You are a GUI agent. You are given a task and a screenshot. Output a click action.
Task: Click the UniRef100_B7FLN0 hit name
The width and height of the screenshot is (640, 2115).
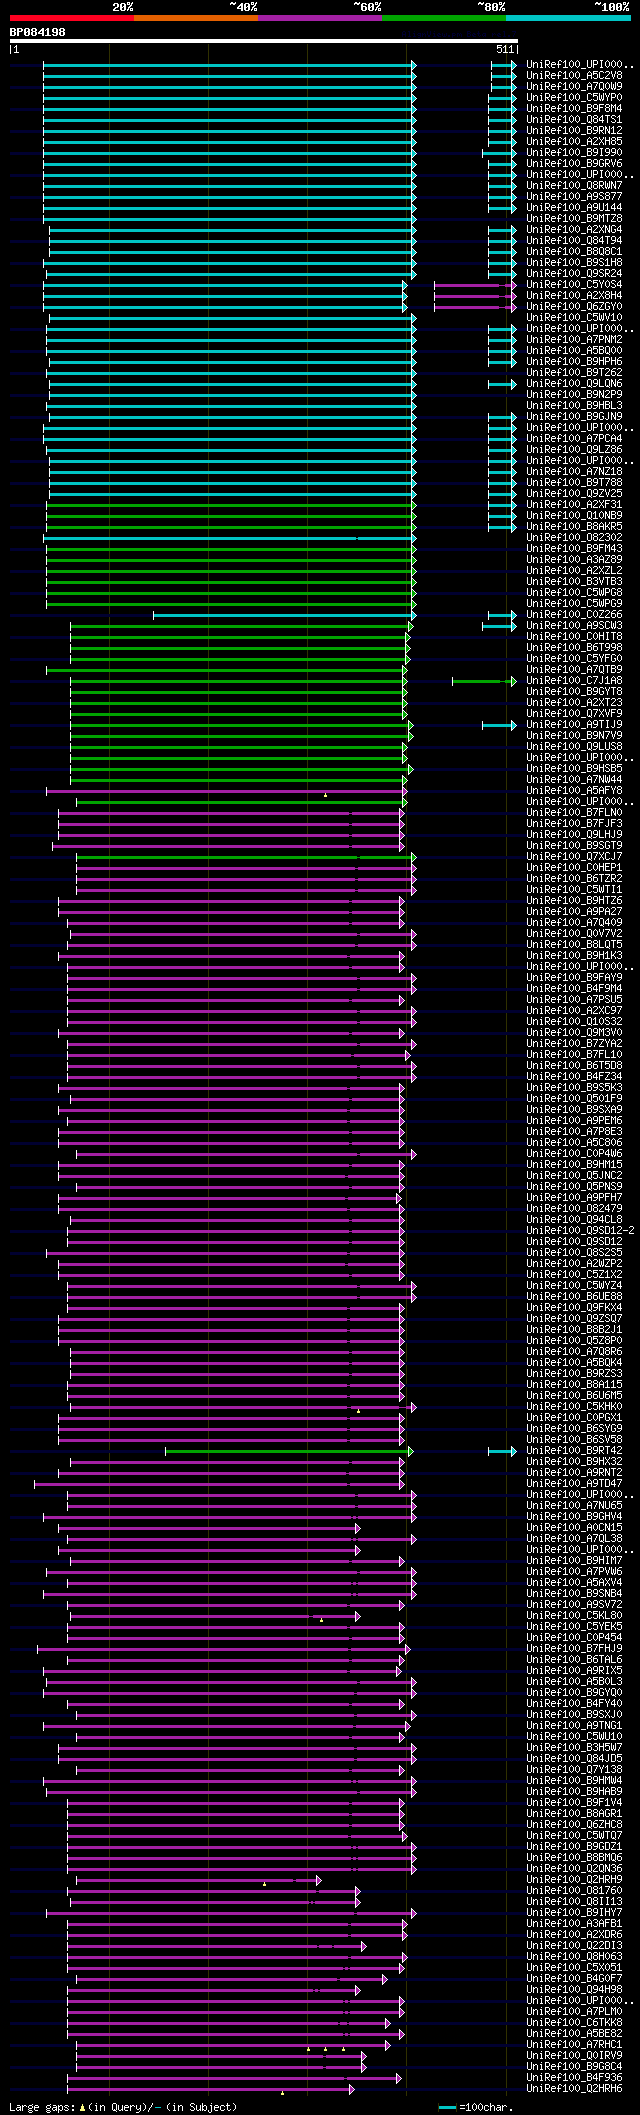[574, 812]
